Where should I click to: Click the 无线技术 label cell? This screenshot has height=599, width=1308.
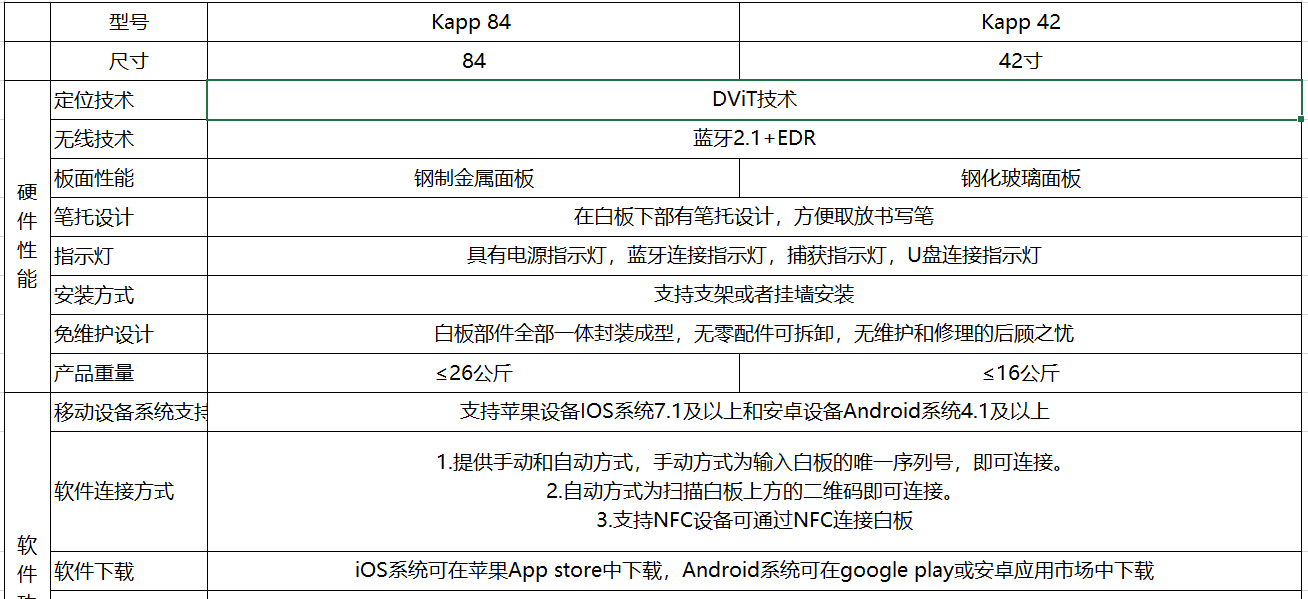click(128, 139)
